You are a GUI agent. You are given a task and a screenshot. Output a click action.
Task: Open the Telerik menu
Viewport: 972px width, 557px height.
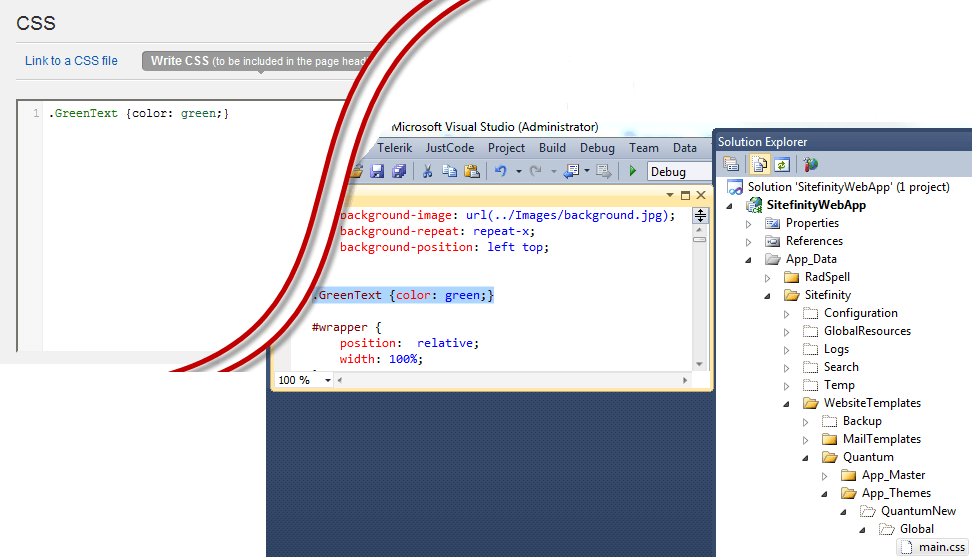click(x=394, y=148)
